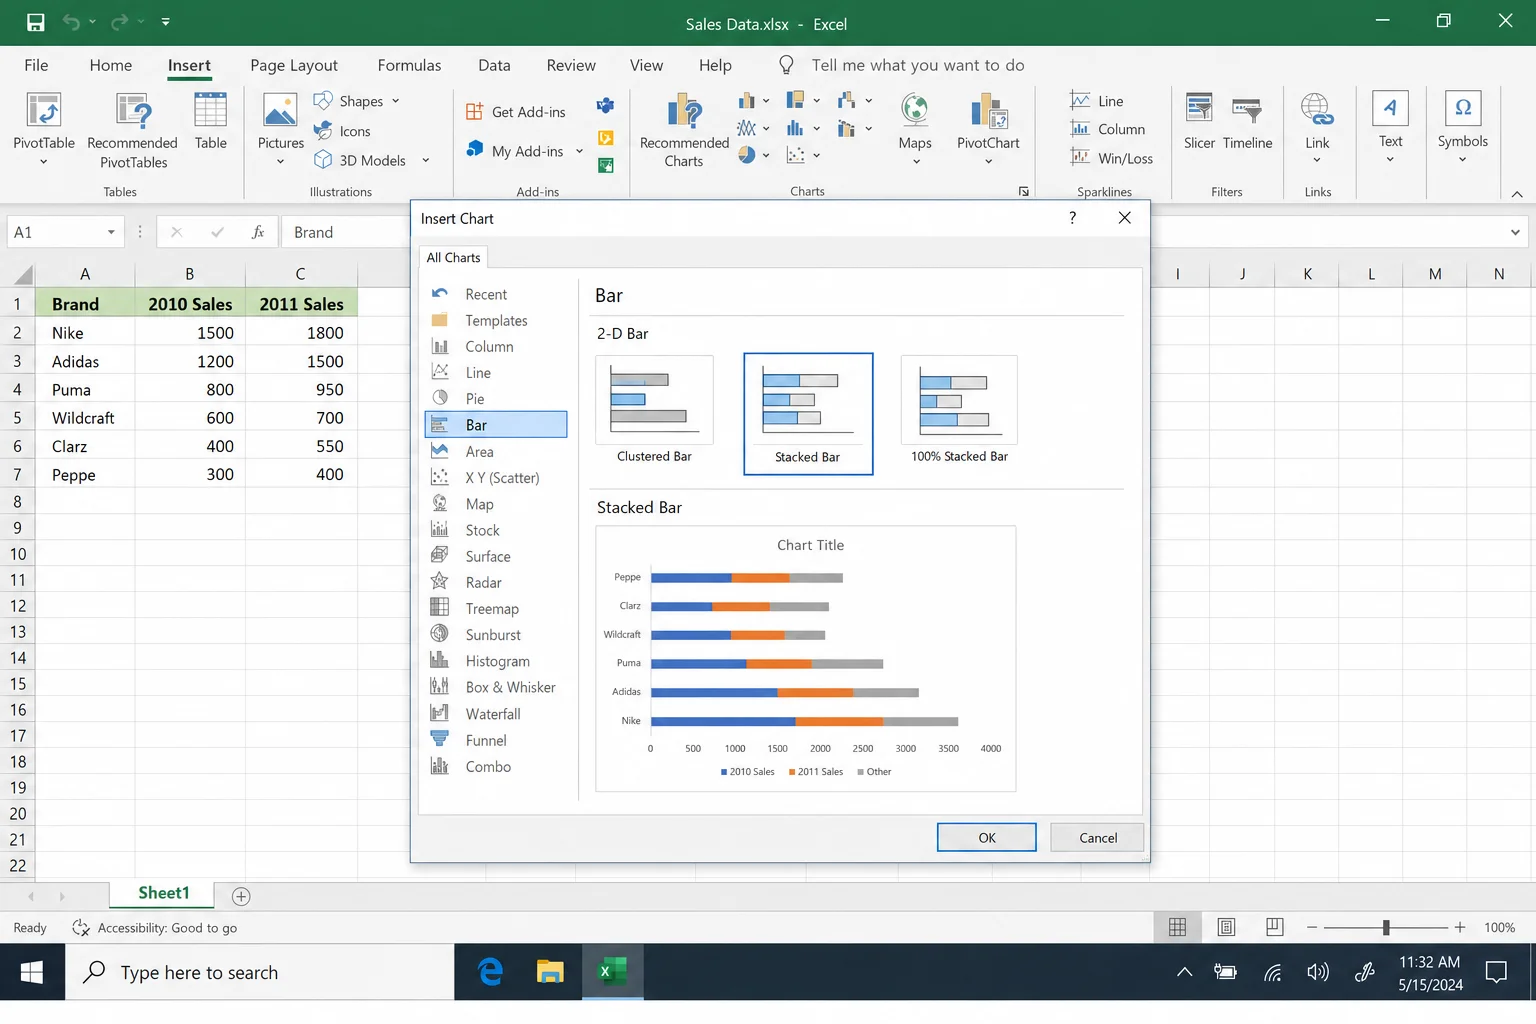
Task: Expand the formula bar chevron
Action: coord(1515,232)
